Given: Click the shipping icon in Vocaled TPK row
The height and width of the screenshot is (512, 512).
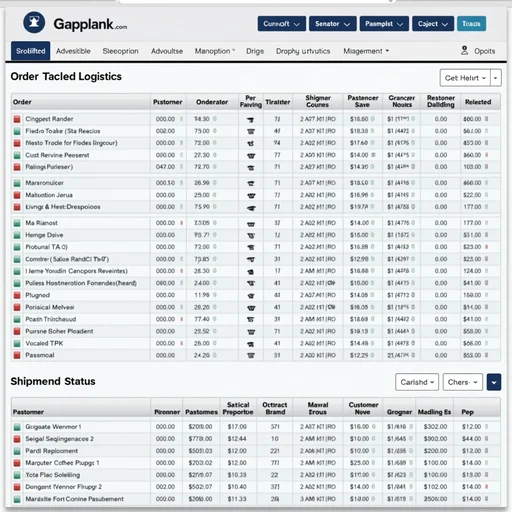Looking at the screenshot, I should tap(251, 344).
